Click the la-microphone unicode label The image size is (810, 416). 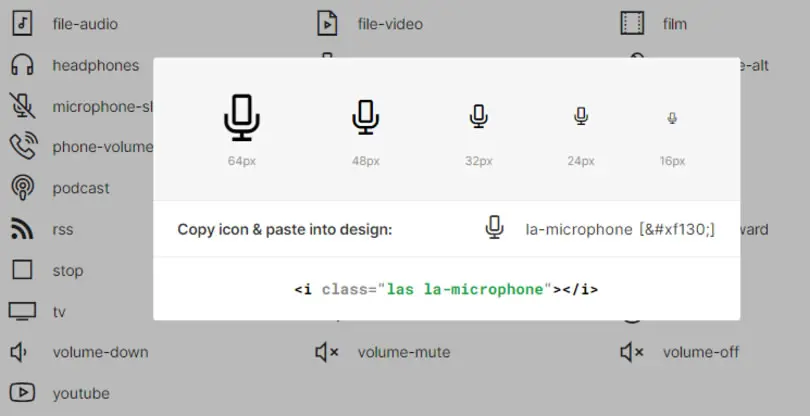click(620, 229)
